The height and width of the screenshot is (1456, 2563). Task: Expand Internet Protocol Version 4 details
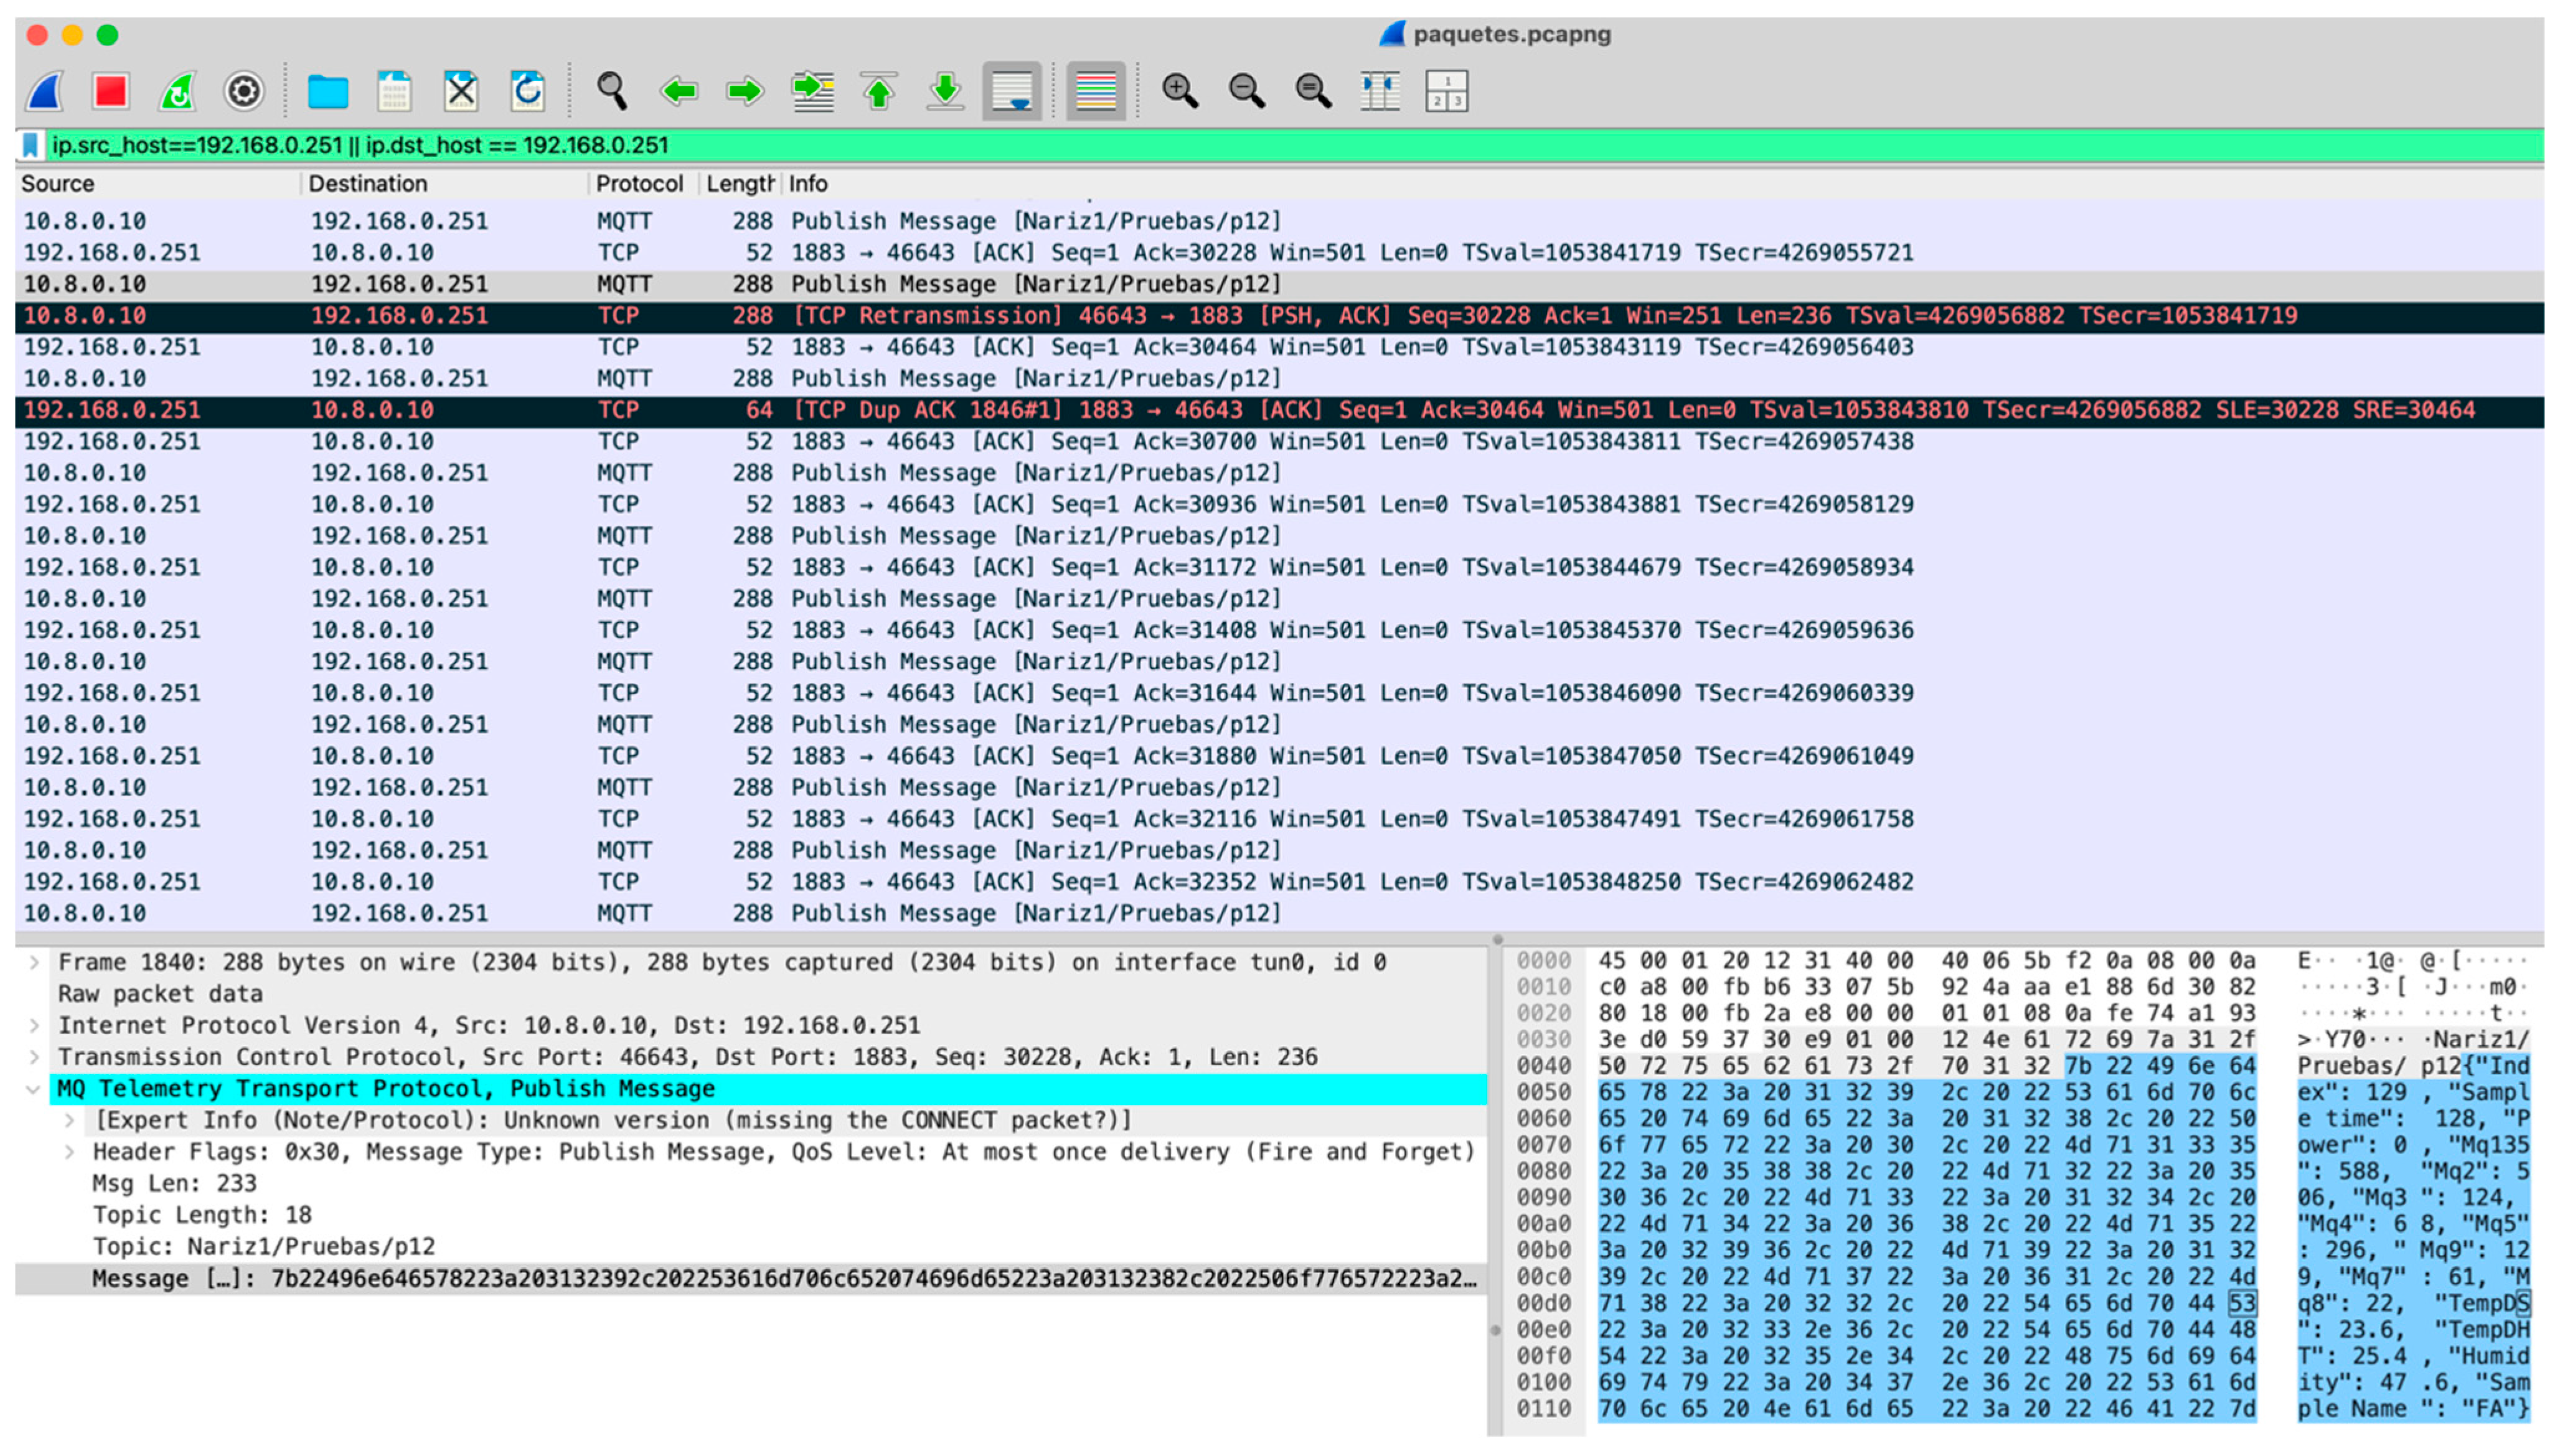click(x=35, y=1026)
